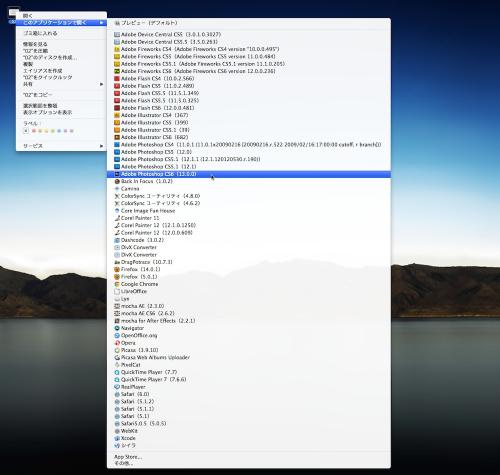
Task: Click the Adobe Illustrator CS6 icon
Action: tap(117, 137)
